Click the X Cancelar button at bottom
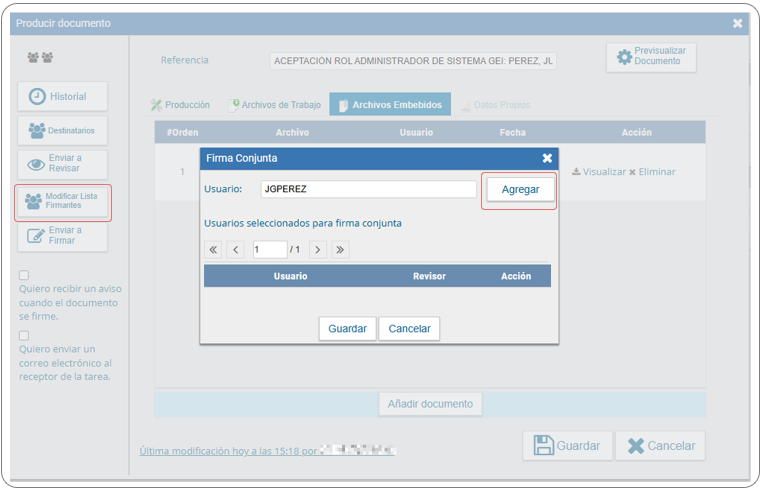The height and width of the screenshot is (490, 762). (x=660, y=445)
